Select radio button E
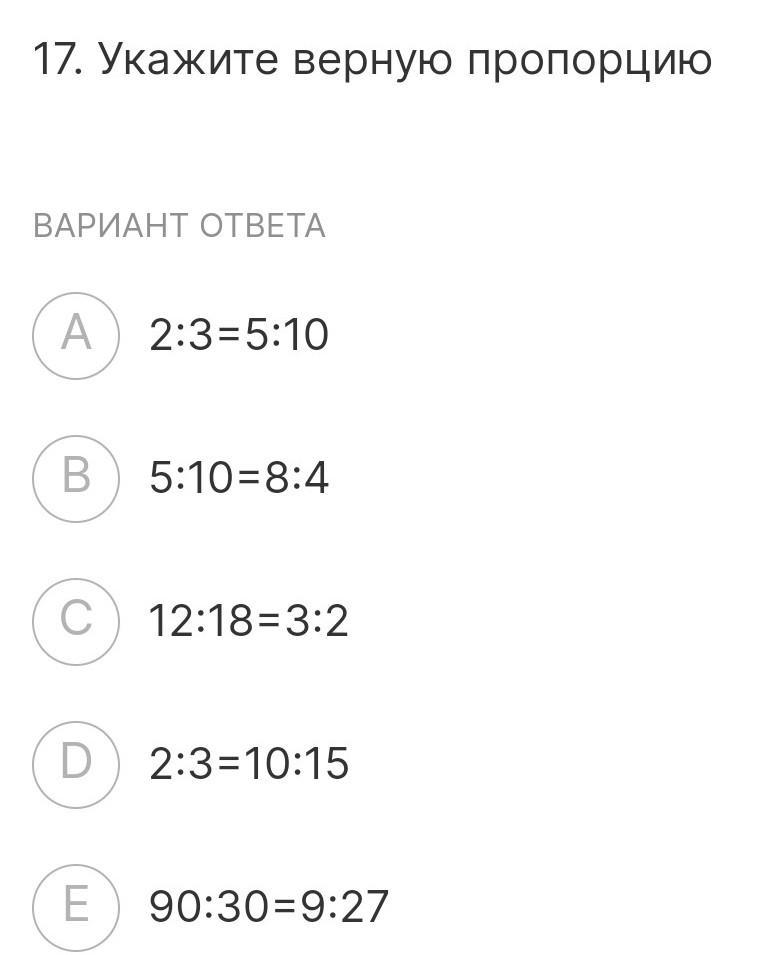Image resolution: width=760 pixels, height=955 pixels. click(76, 906)
